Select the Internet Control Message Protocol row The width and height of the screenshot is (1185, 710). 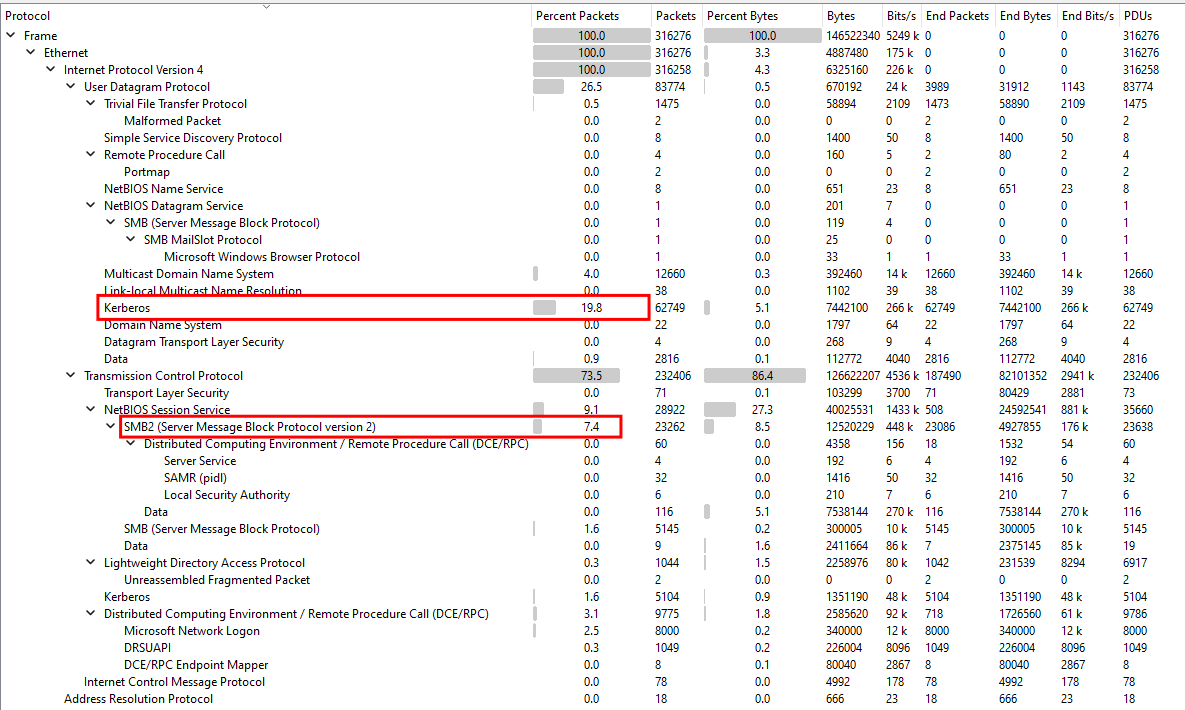174,682
